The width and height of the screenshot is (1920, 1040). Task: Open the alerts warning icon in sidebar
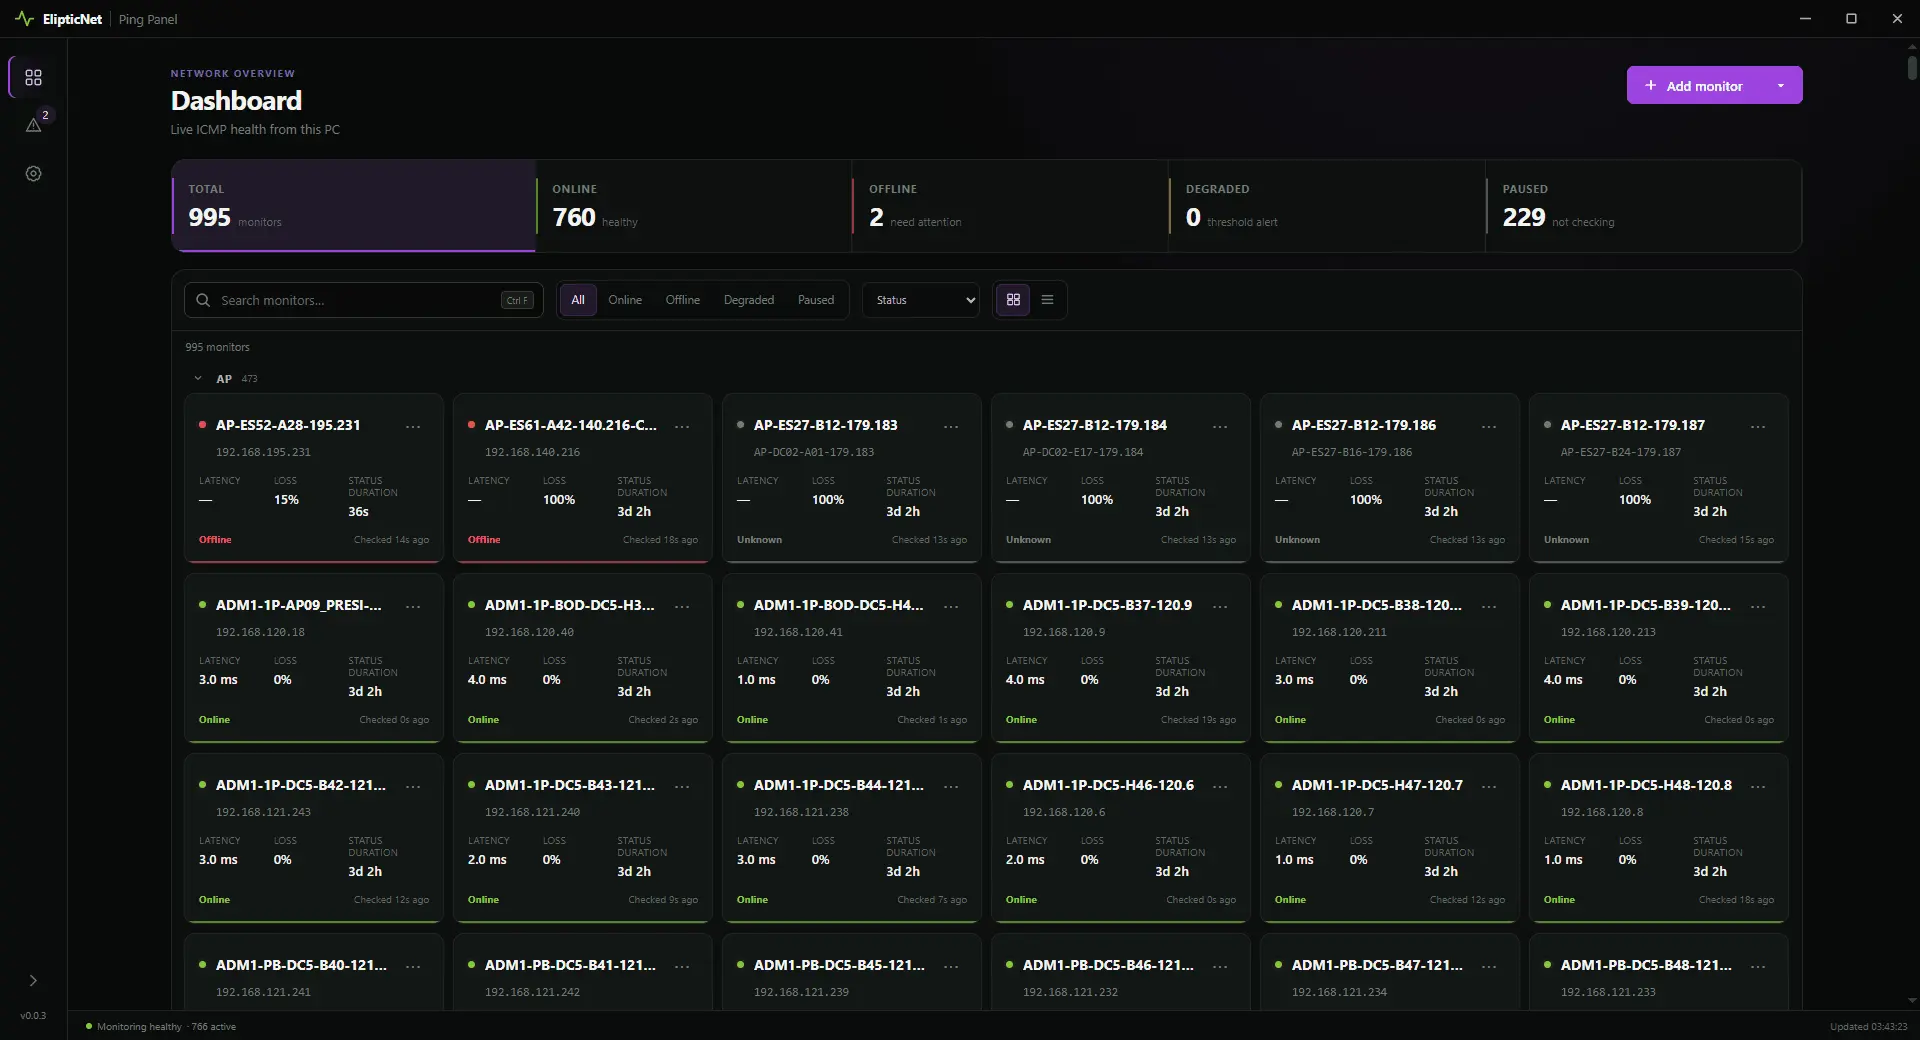[33, 125]
